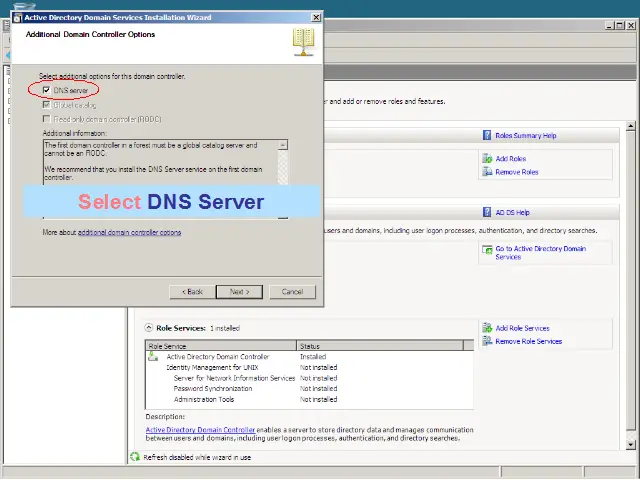This screenshot has width=640, height=480.
Task: Select Identity Management for UNIX row
Action: click(309, 367)
